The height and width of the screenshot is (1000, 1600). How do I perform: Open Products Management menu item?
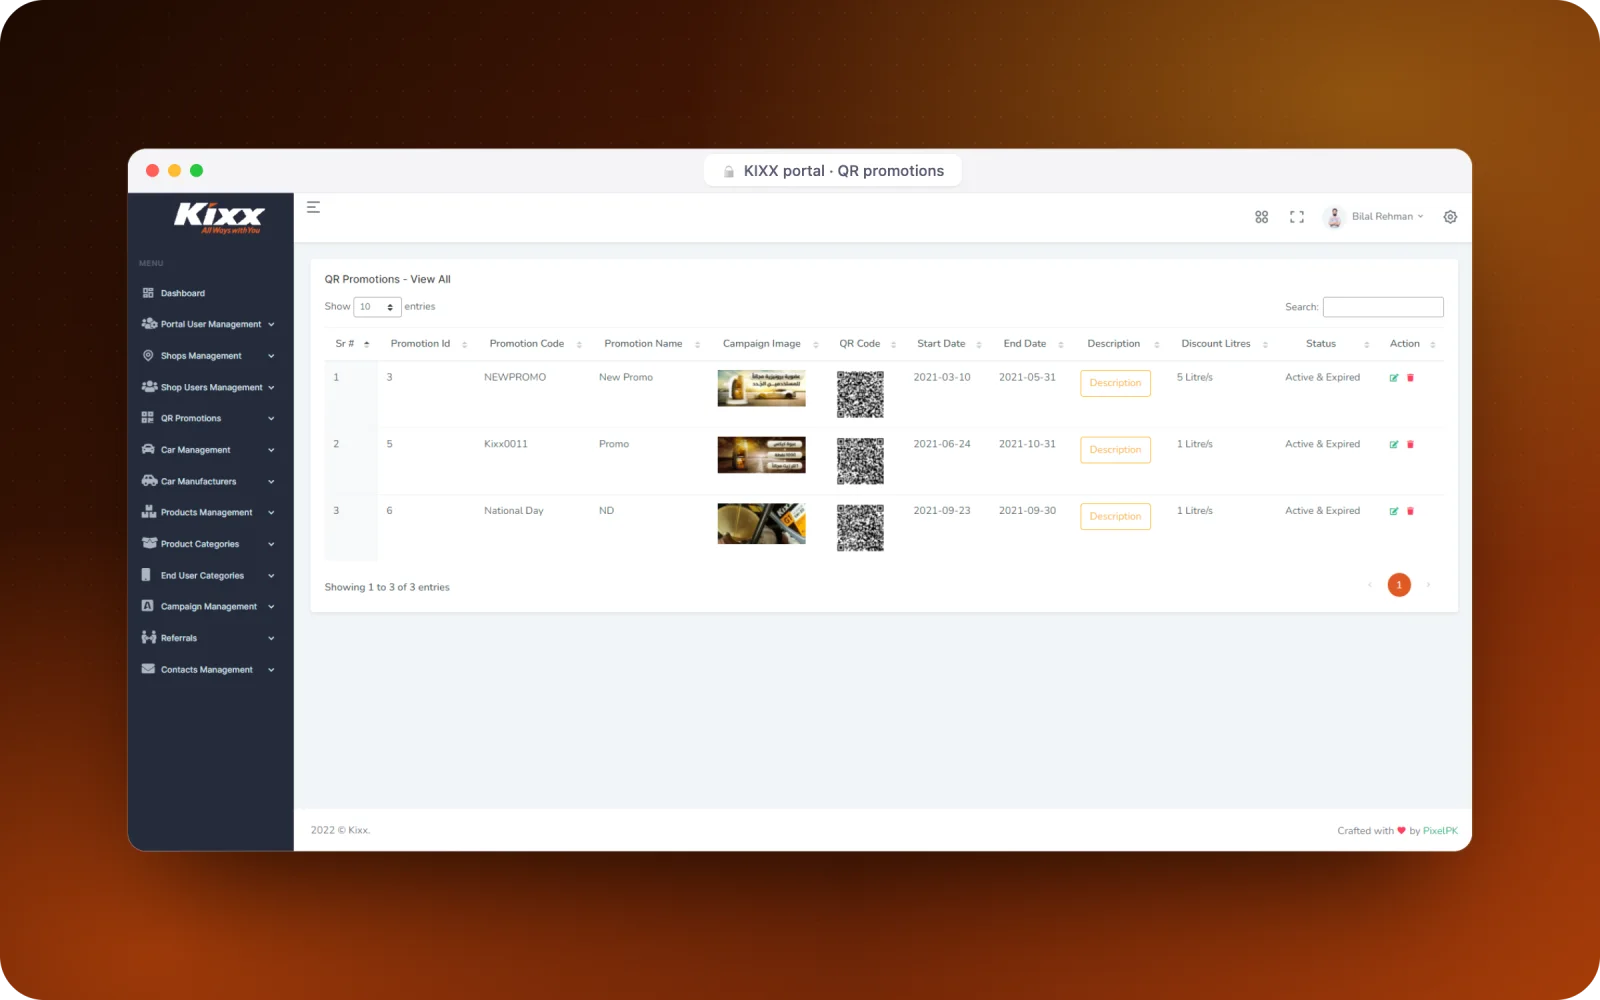[209, 513]
